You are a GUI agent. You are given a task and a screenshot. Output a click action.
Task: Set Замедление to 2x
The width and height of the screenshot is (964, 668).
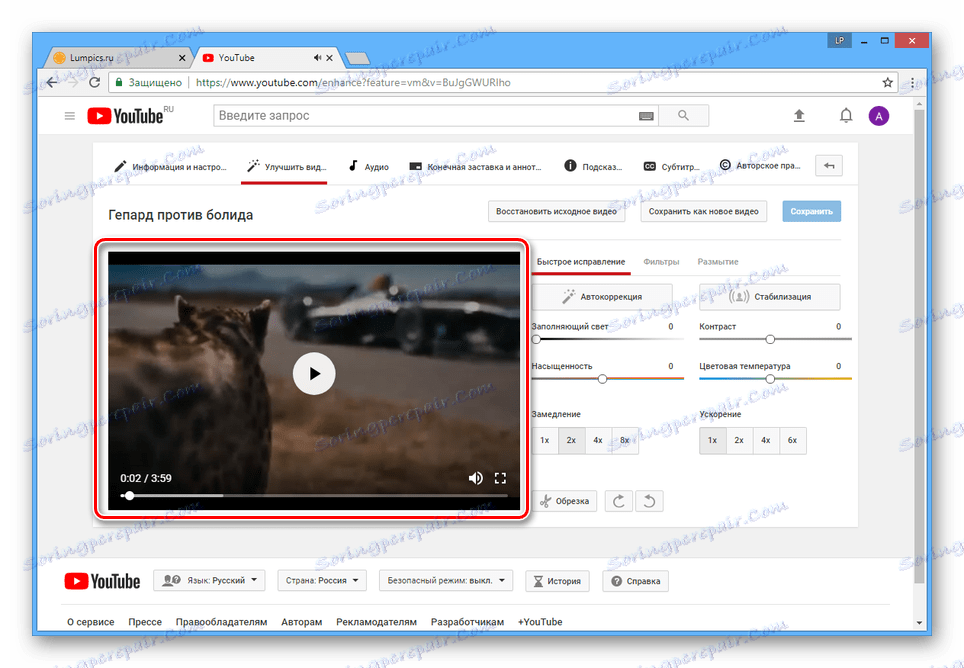571,441
